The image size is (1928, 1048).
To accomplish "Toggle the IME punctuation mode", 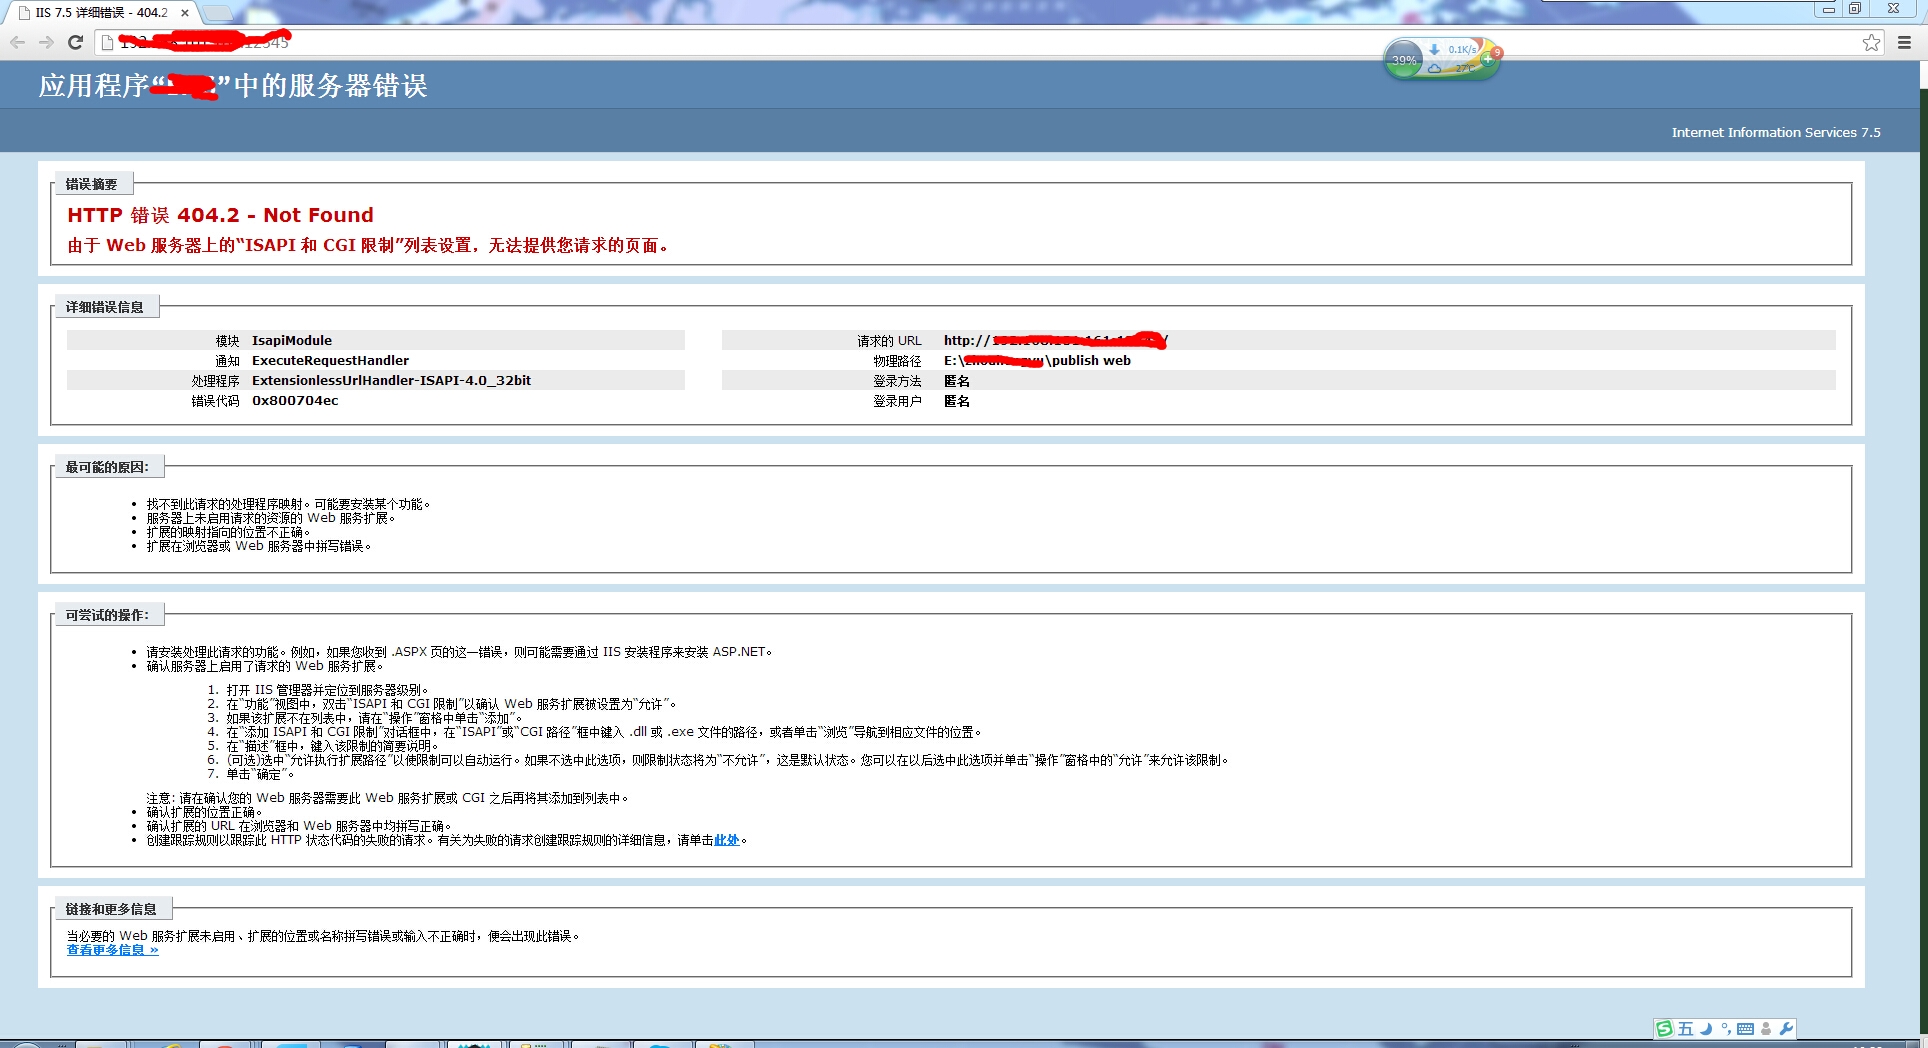I will pyautogui.click(x=1725, y=1028).
